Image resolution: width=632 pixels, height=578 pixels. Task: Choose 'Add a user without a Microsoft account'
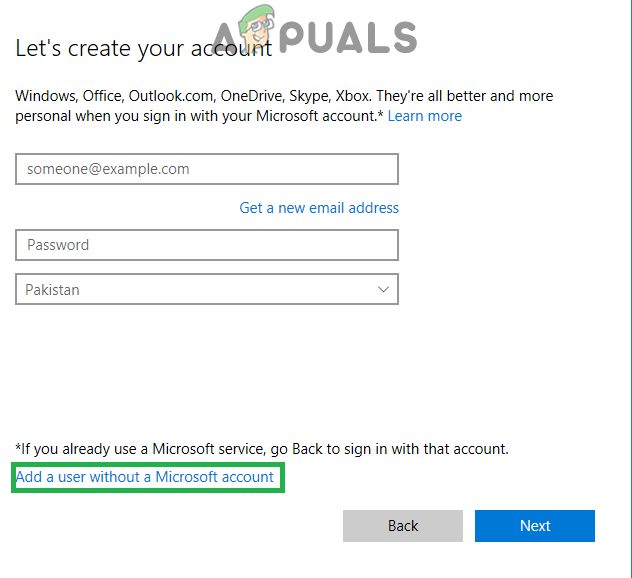[145, 477]
